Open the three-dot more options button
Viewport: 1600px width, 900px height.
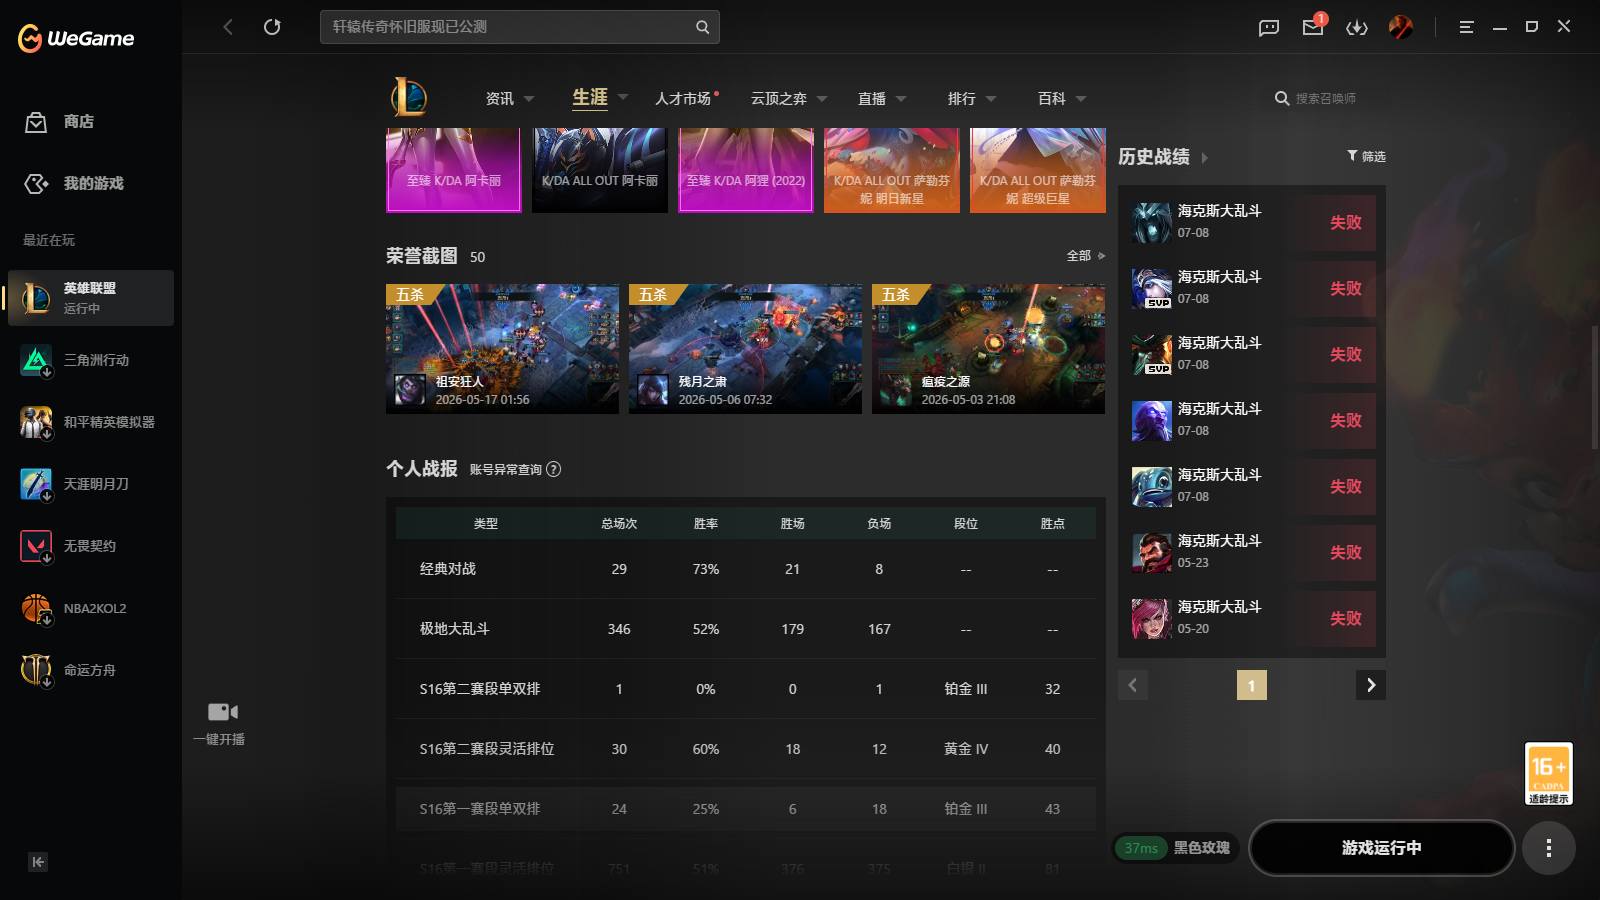tap(1549, 848)
